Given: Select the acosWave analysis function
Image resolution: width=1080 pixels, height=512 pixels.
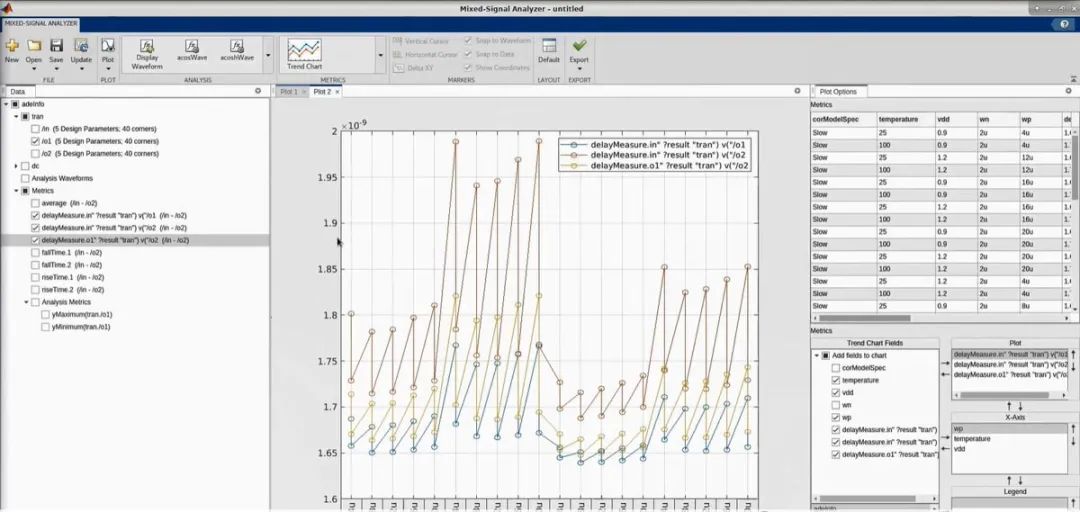Looking at the screenshot, I should pos(191,50).
